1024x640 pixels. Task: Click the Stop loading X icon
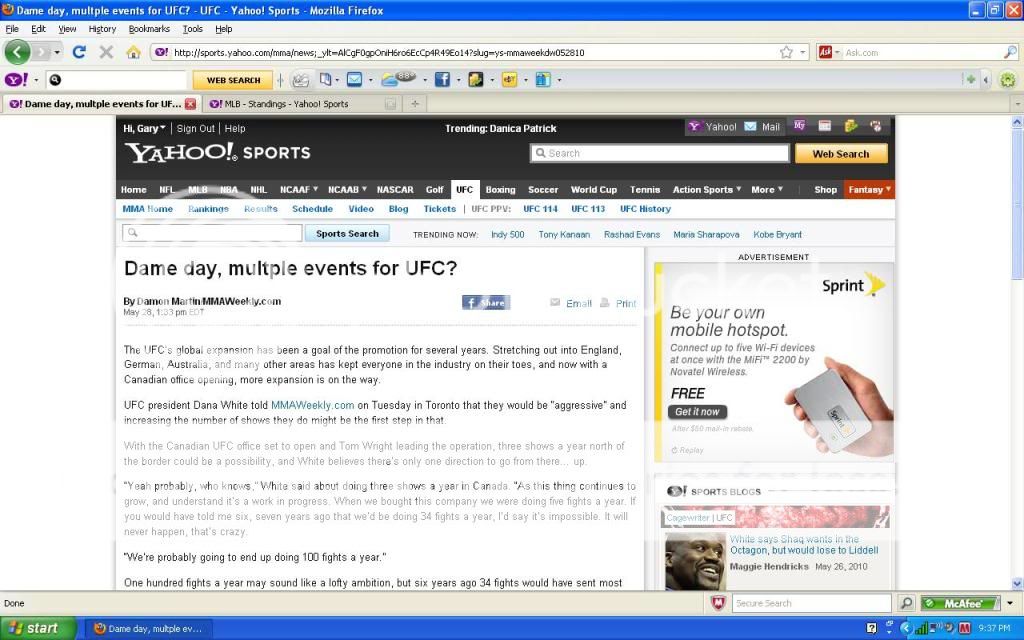click(x=106, y=52)
